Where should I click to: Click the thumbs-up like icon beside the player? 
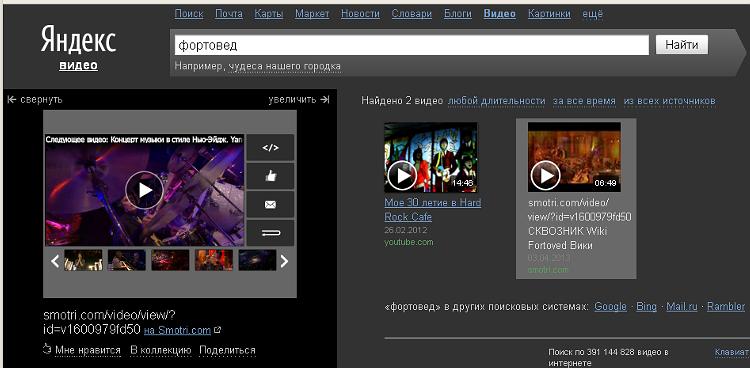click(x=270, y=176)
